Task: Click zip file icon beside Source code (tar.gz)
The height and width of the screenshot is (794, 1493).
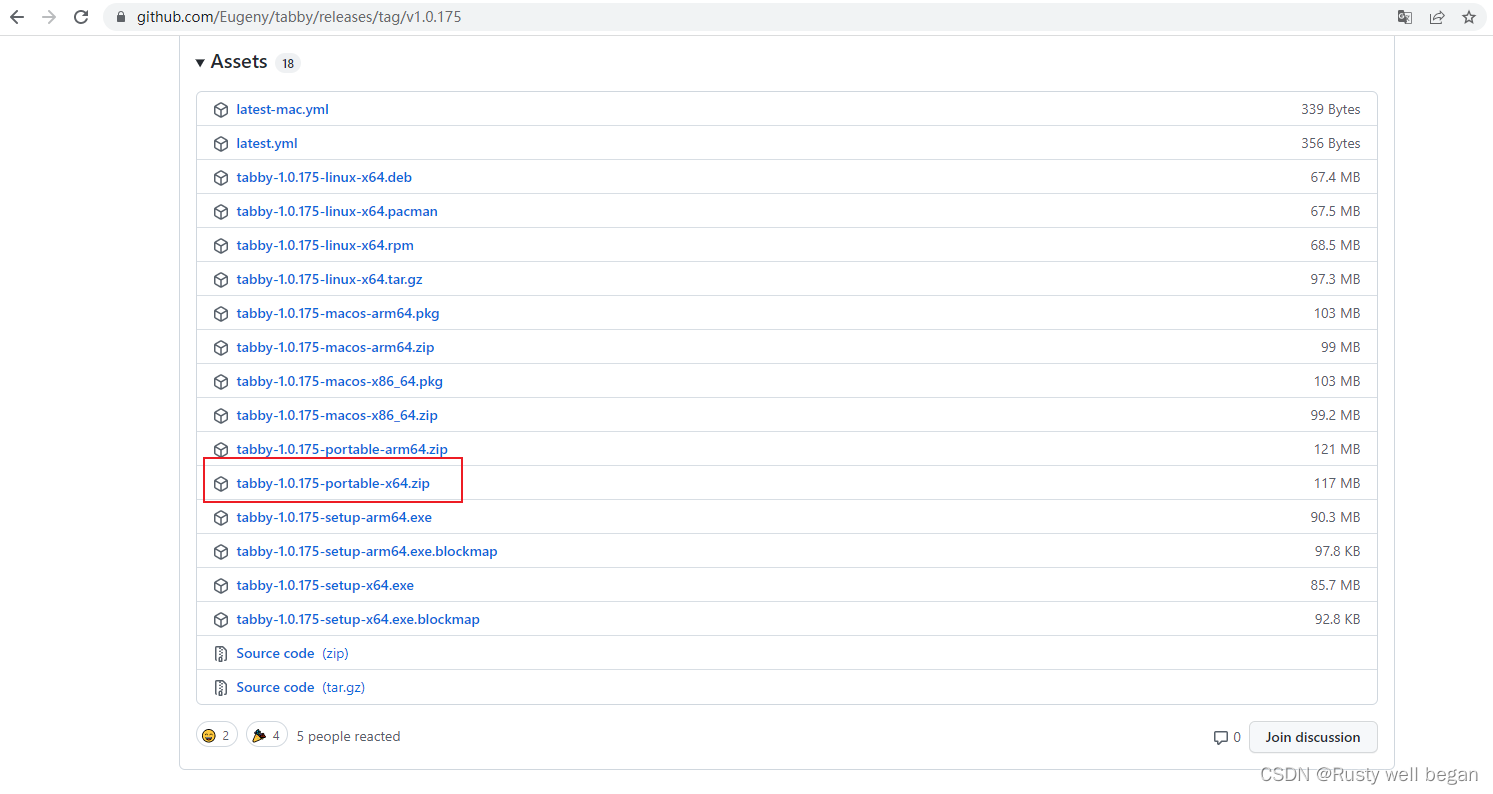Action: pyautogui.click(x=221, y=687)
